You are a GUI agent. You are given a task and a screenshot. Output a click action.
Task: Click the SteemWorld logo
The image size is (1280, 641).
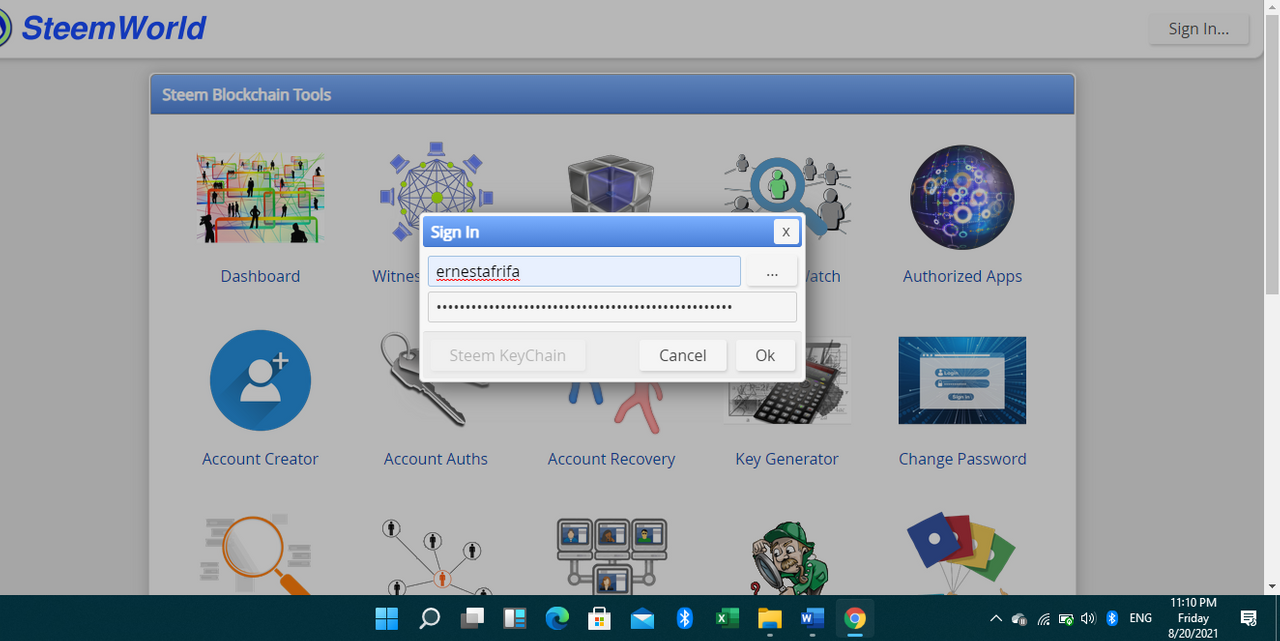(x=103, y=27)
